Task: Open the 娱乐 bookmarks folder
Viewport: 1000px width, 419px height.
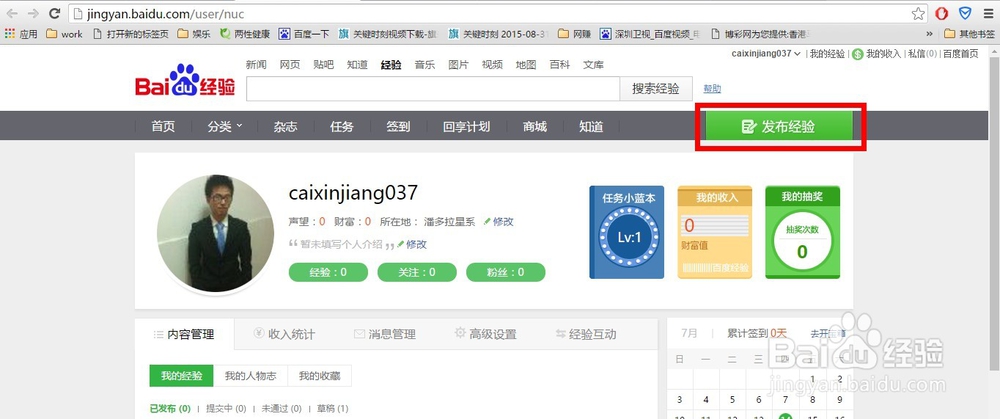Action: [194, 34]
